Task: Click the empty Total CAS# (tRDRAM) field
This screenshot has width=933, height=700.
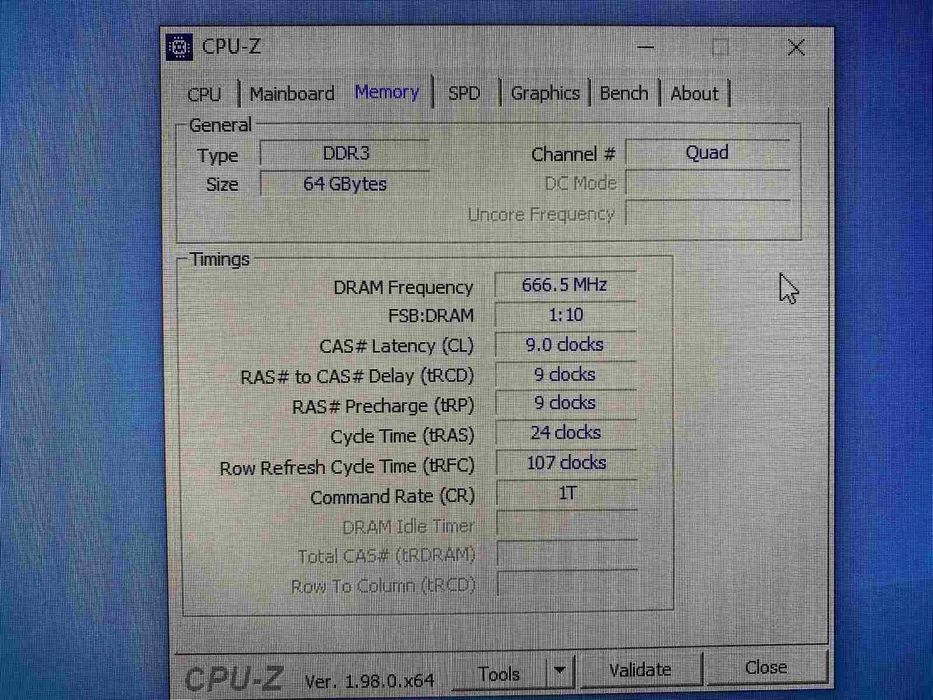Action: click(x=567, y=554)
